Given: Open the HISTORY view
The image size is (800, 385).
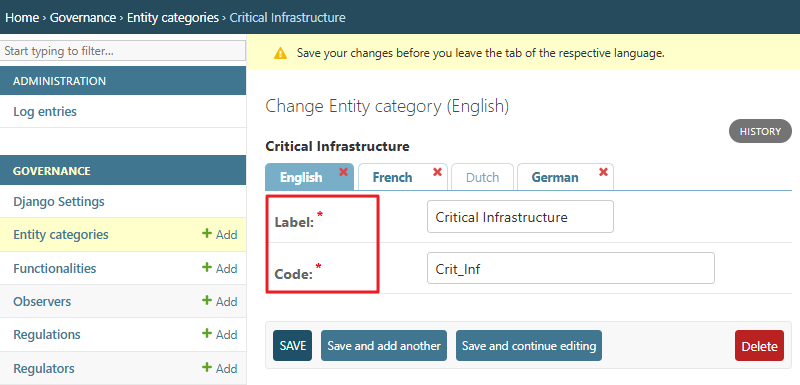Looking at the screenshot, I should point(760,132).
